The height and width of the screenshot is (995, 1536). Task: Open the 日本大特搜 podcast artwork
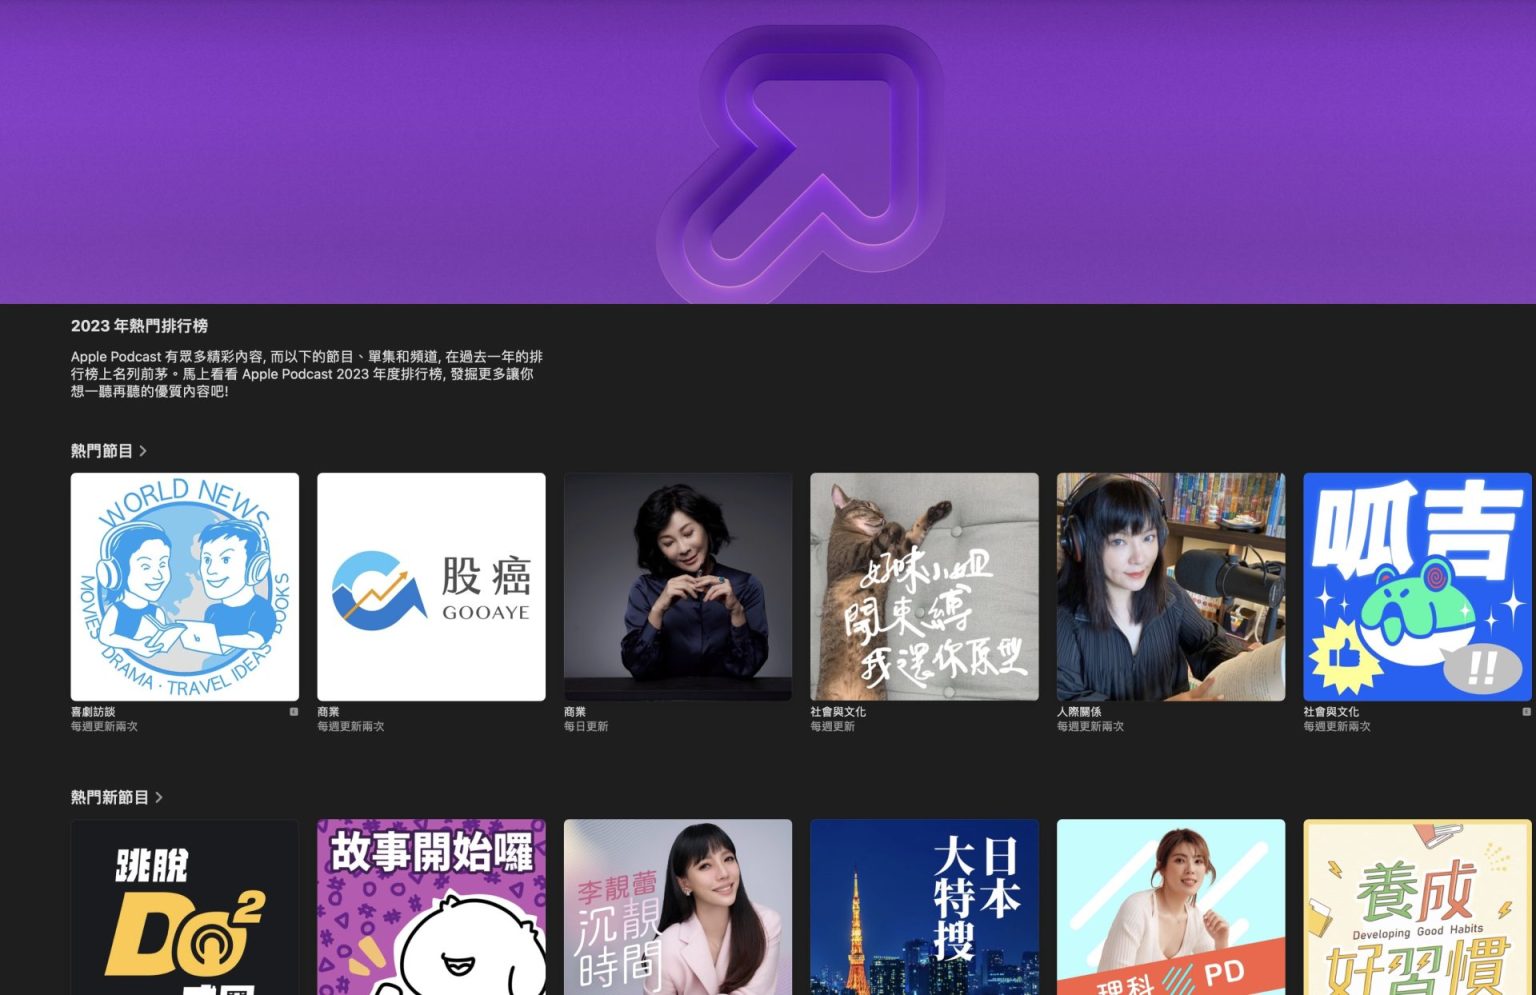[924, 907]
